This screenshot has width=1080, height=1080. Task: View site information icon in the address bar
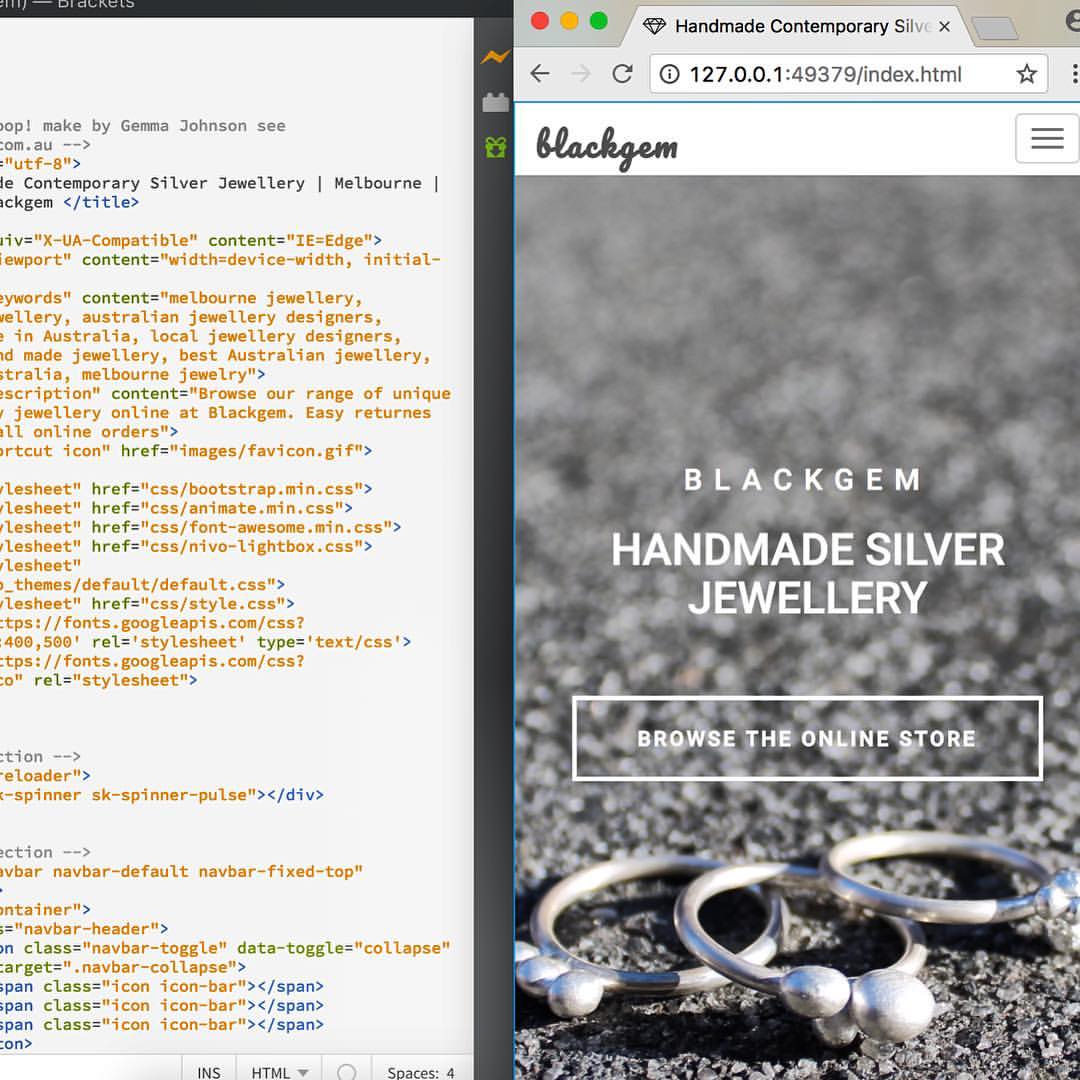point(669,74)
